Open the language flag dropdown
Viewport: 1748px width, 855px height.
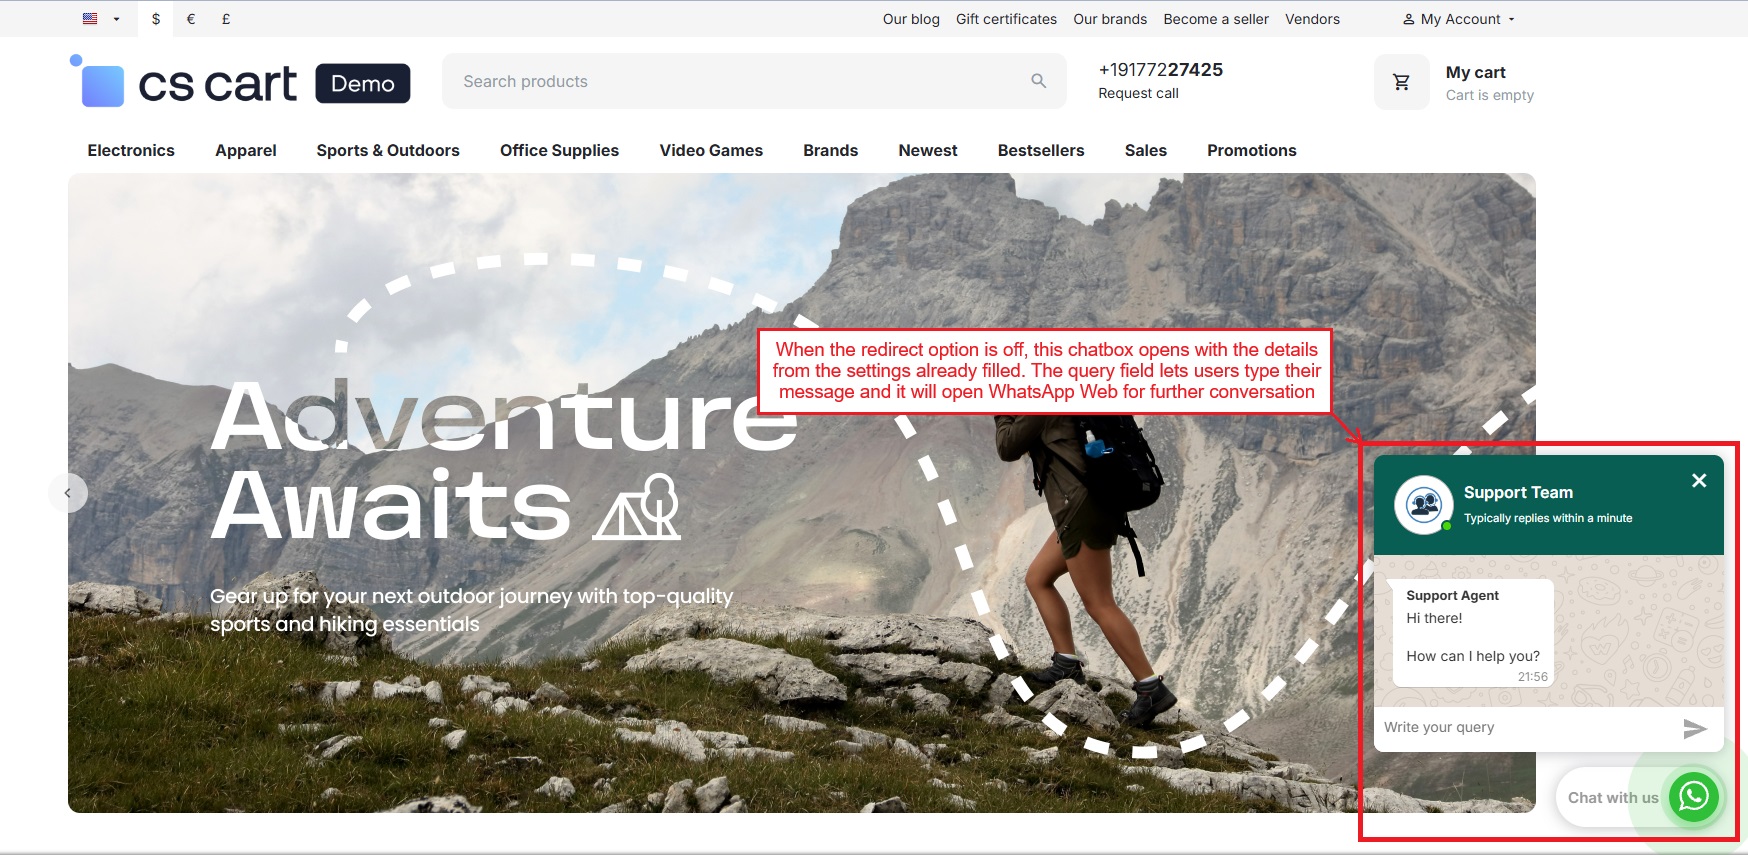tap(101, 19)
